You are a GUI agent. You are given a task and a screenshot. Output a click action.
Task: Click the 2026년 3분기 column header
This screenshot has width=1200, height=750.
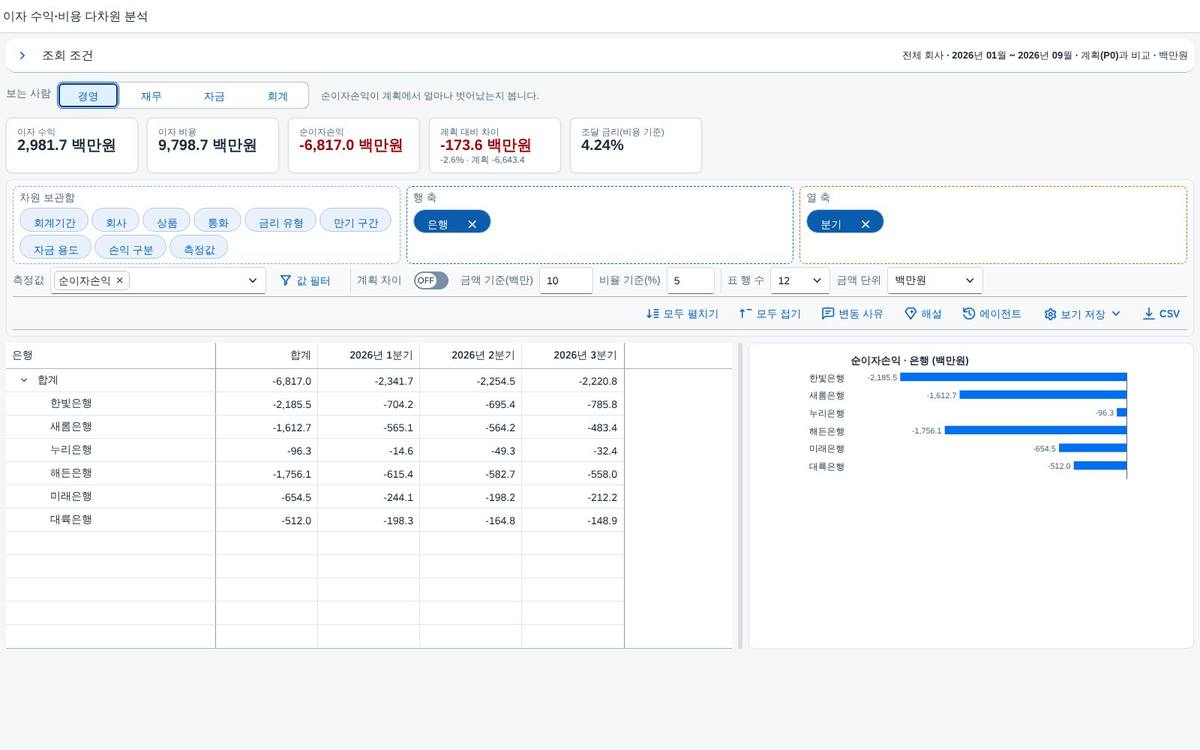(x=573, y=355)
